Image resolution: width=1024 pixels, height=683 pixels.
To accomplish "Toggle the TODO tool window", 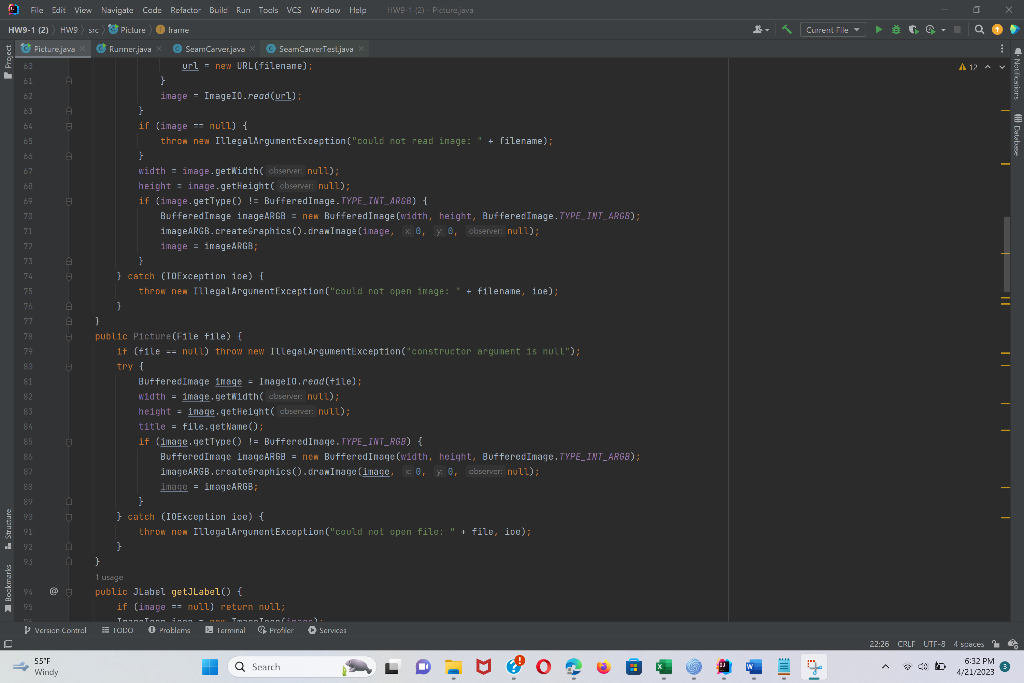I will (x=118, y=630).
